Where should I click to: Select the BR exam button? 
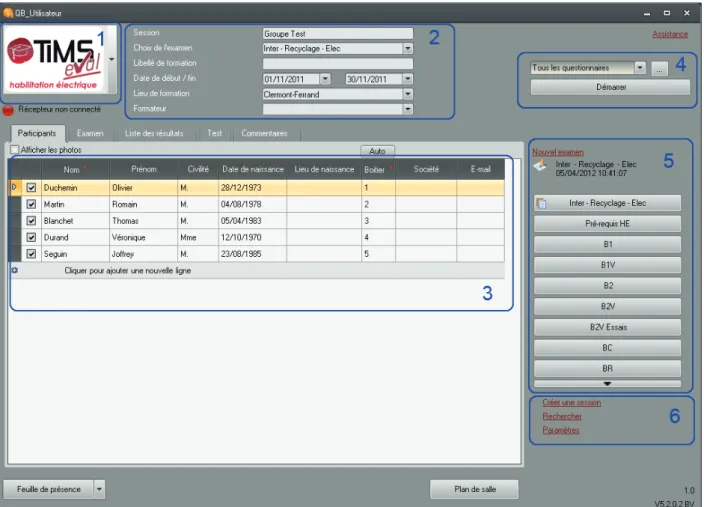pos(607,368)
